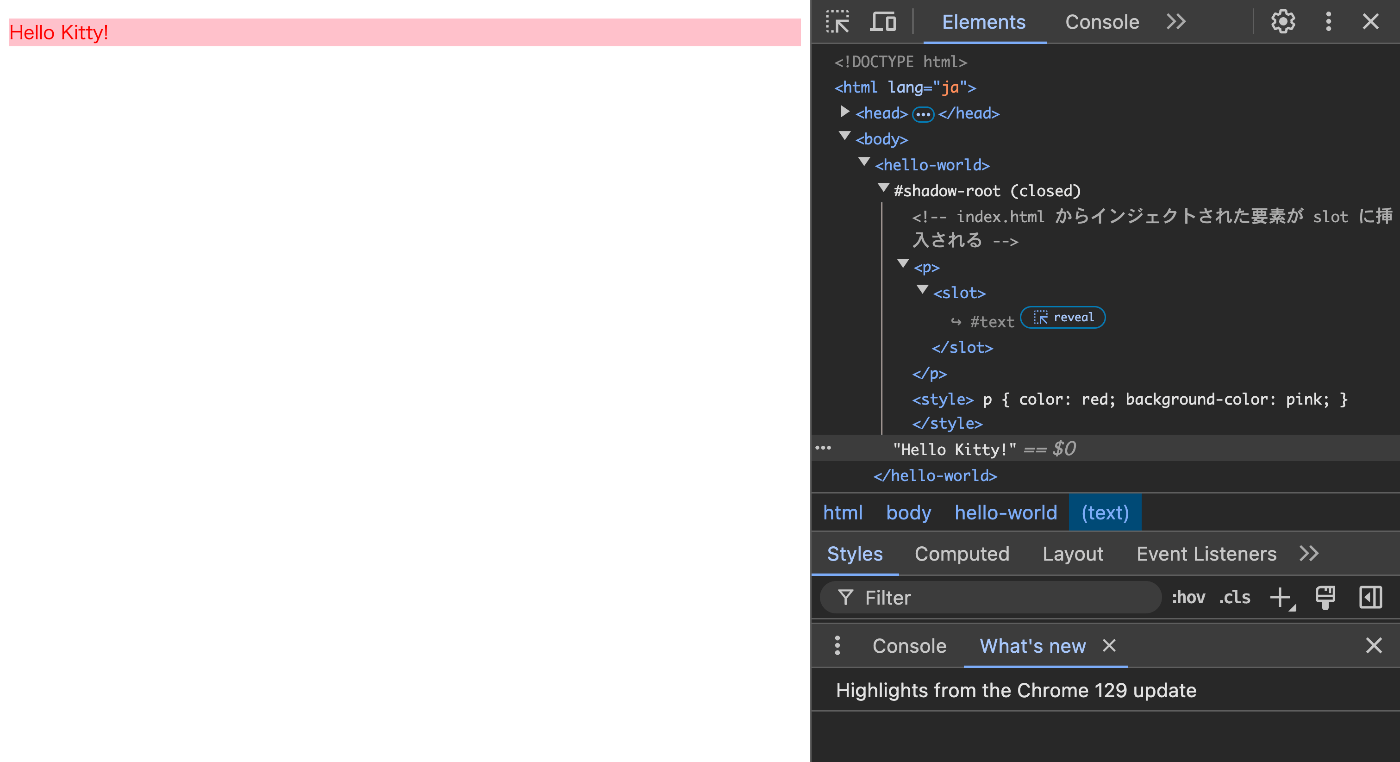The width and height of the screenshot is (1400, 762).
Task: Open the Layout tab
Action: tap(1073, 554)
